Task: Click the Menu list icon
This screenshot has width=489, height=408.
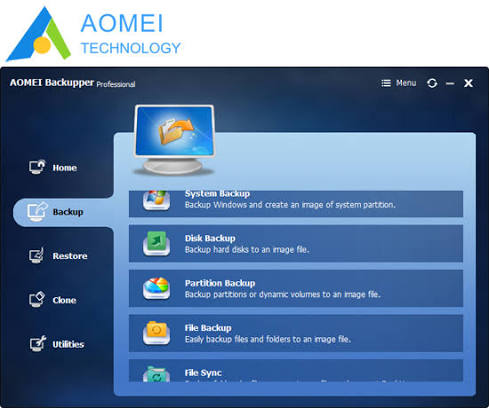Action: pyautogui.click(x=386, y=83)
